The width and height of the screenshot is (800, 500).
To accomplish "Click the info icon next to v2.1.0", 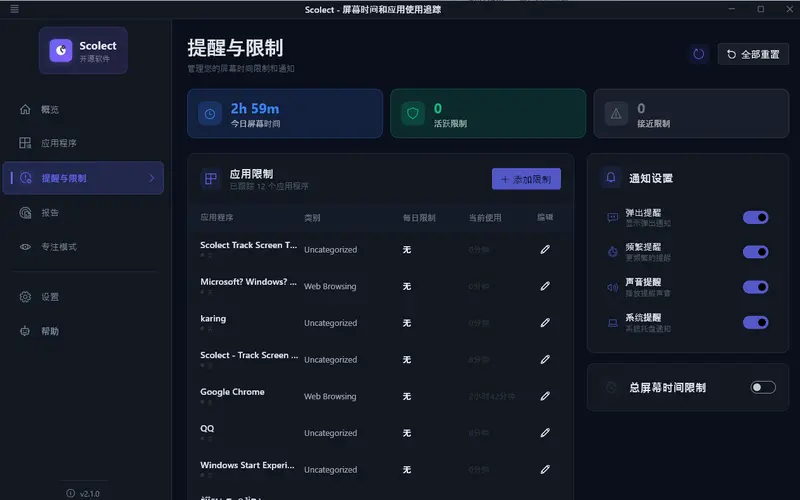I will tap(70, 493).
